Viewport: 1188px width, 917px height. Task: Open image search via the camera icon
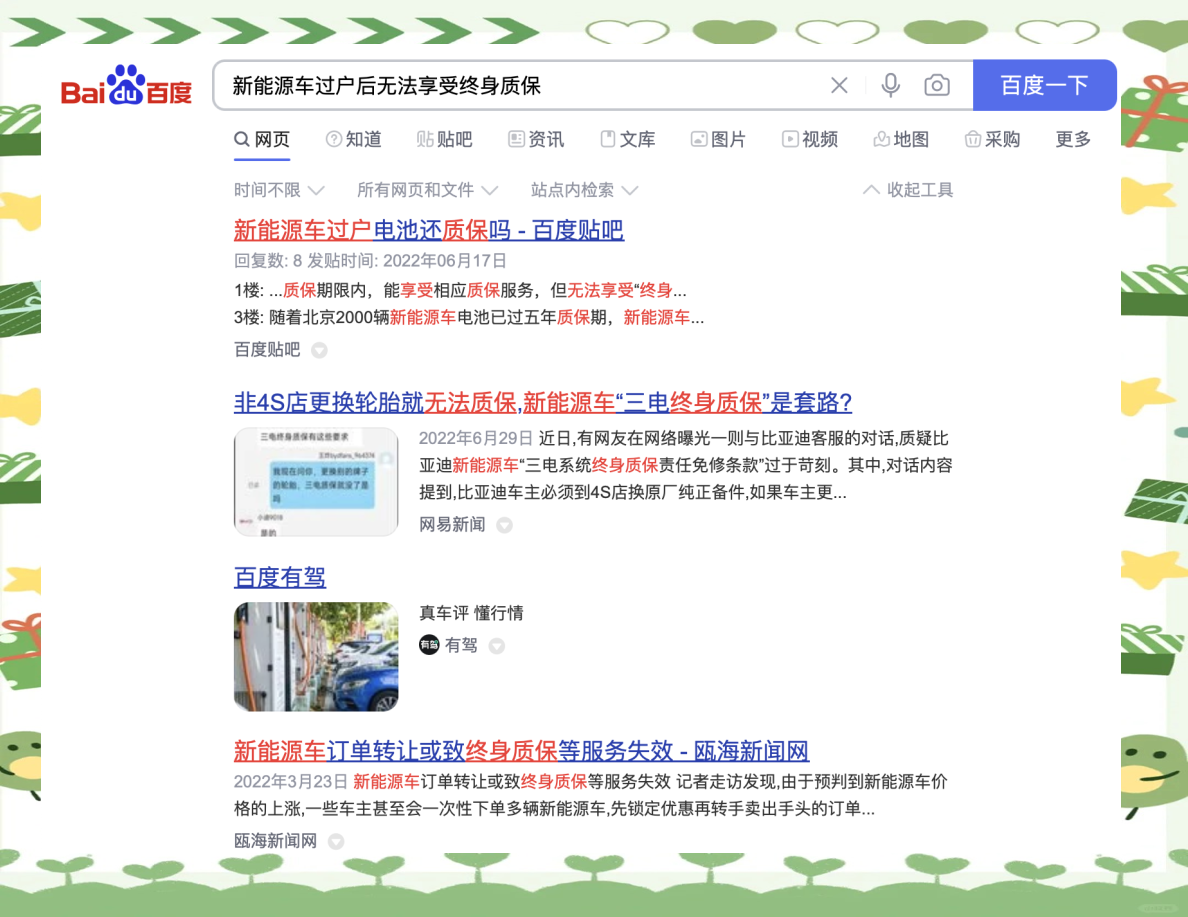click(x=937, y=86)
